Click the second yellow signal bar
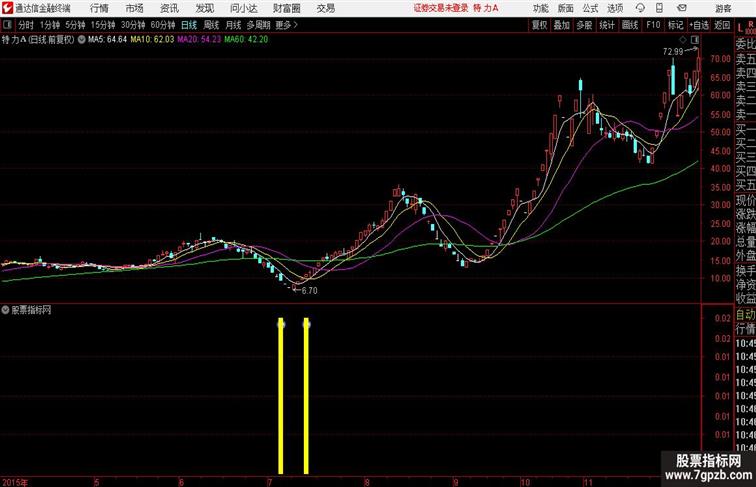The height and width of the screenshot is (487, 756). (x=306, y=396)
